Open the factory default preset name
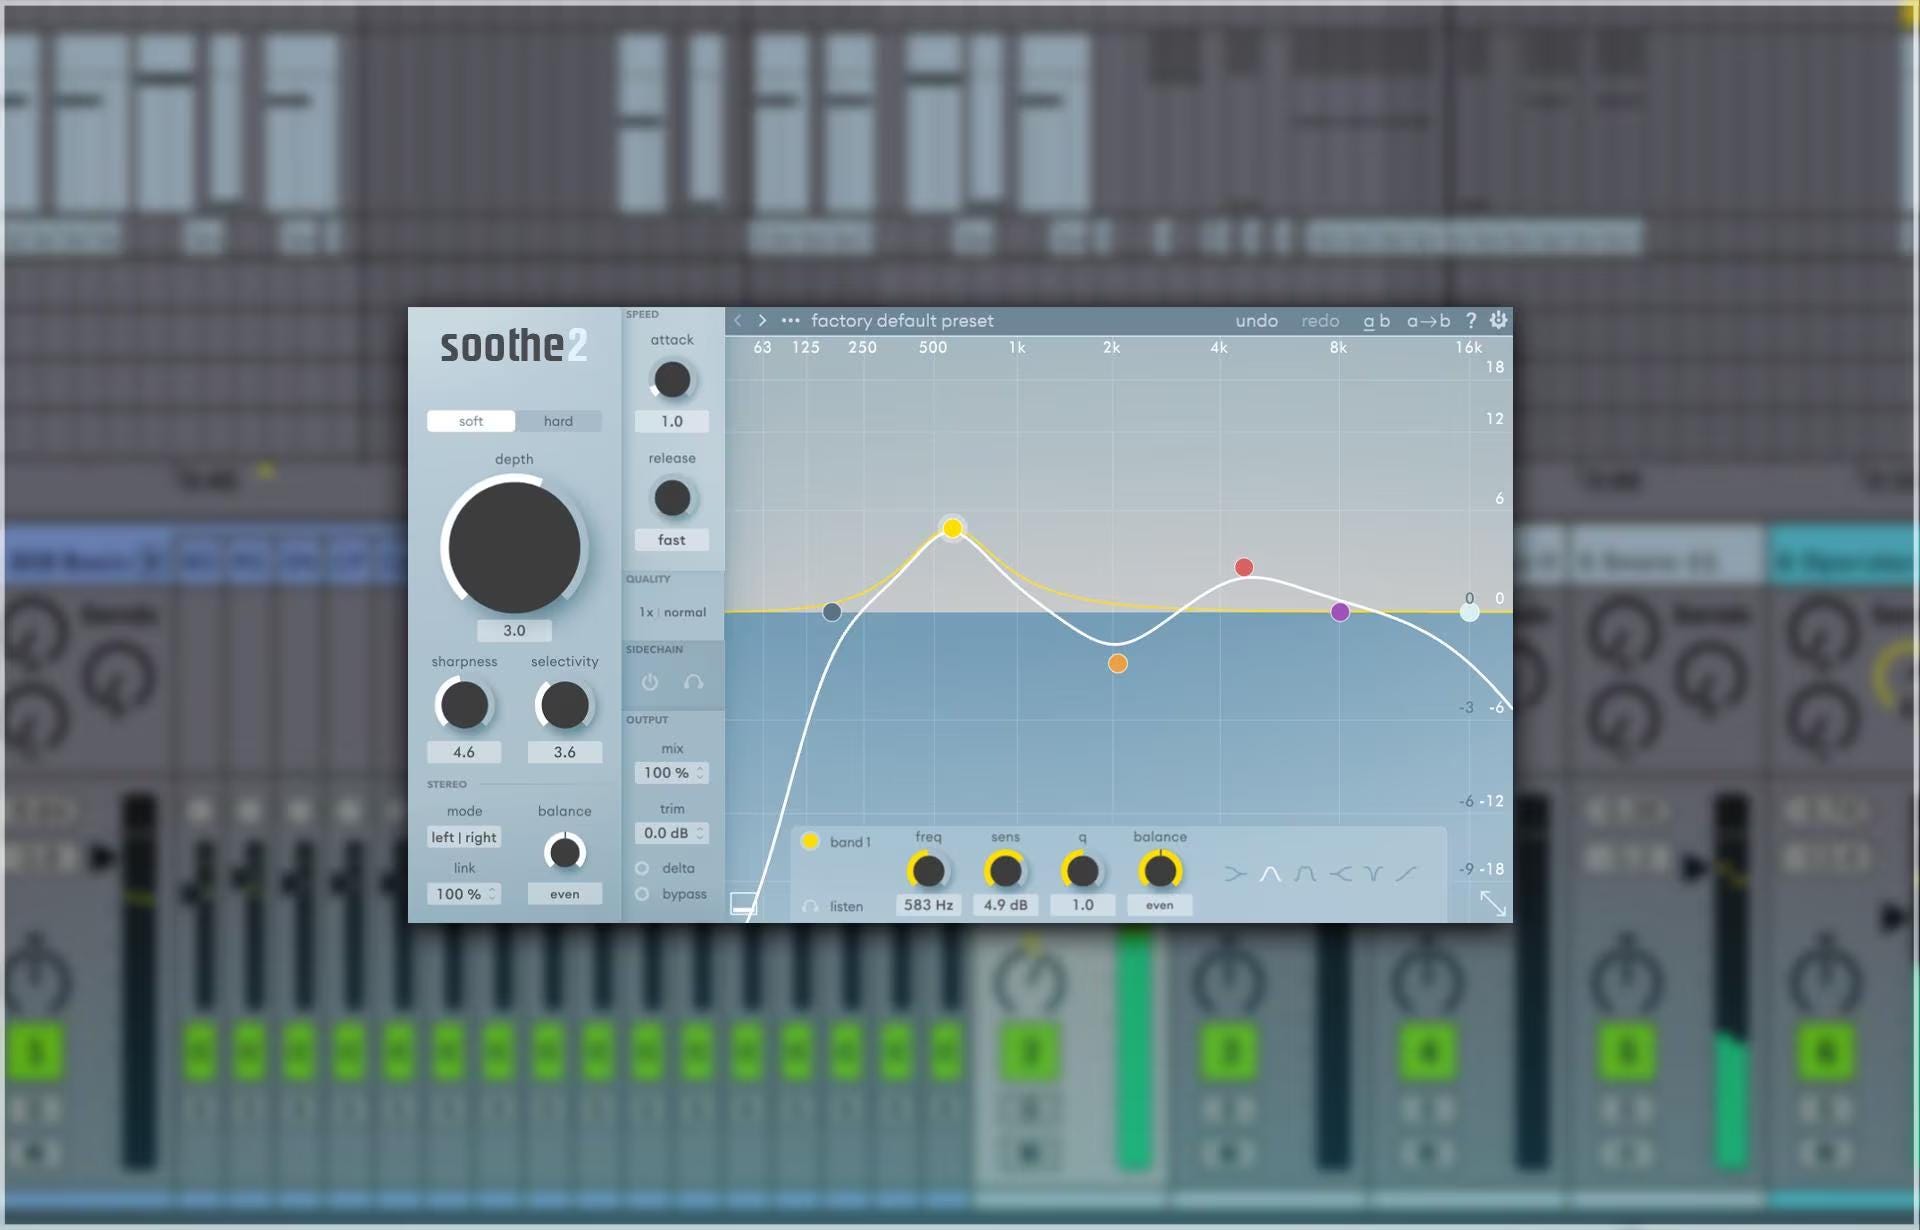Image resolution: width=1920 pixels, height=1230 pixels. click(x=902, y=321)
